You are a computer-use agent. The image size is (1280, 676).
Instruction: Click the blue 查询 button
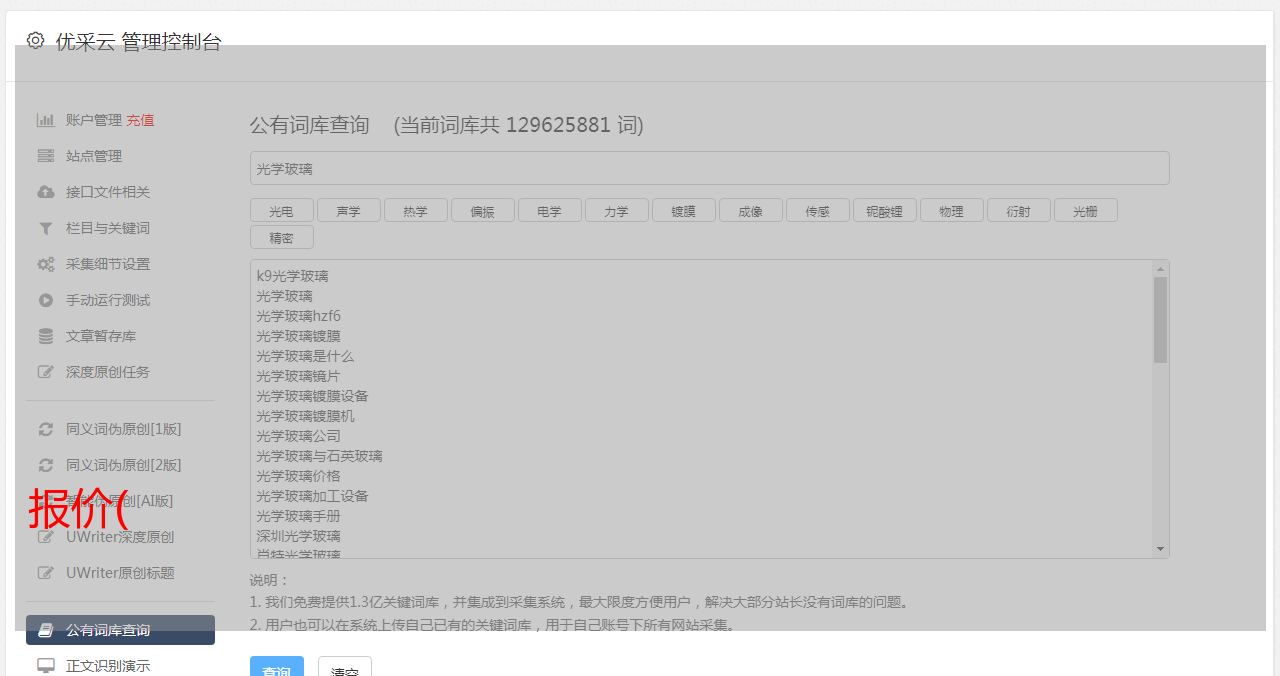click(x=277, y=668)
